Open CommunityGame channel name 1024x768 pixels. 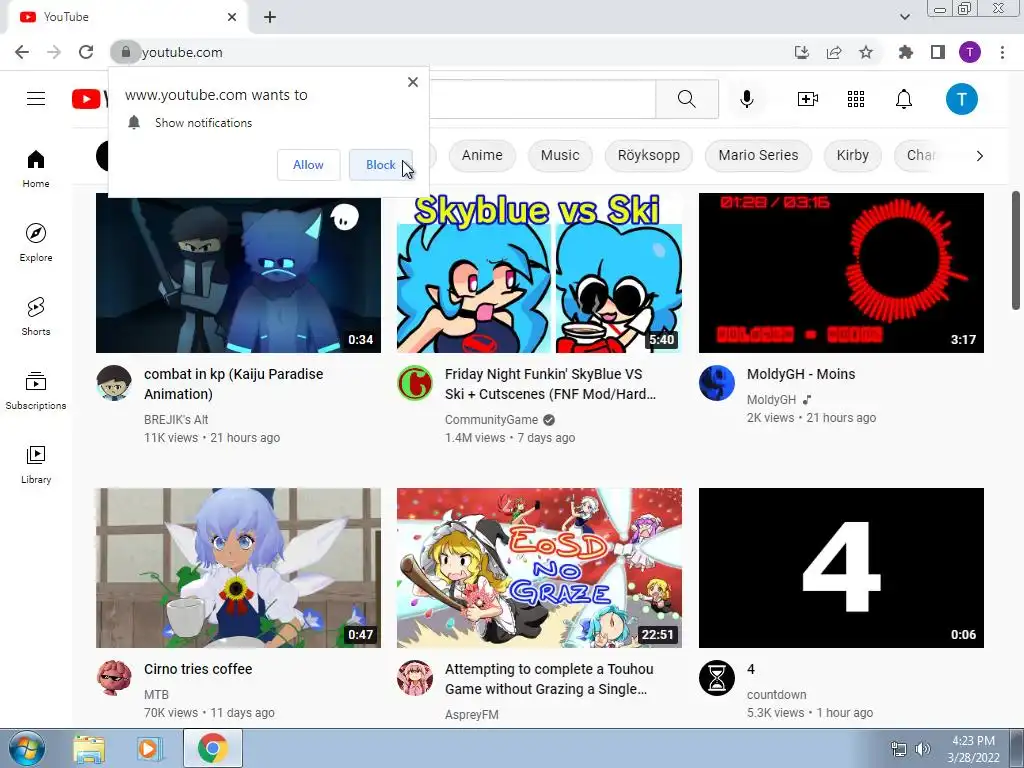pos(491,420)
